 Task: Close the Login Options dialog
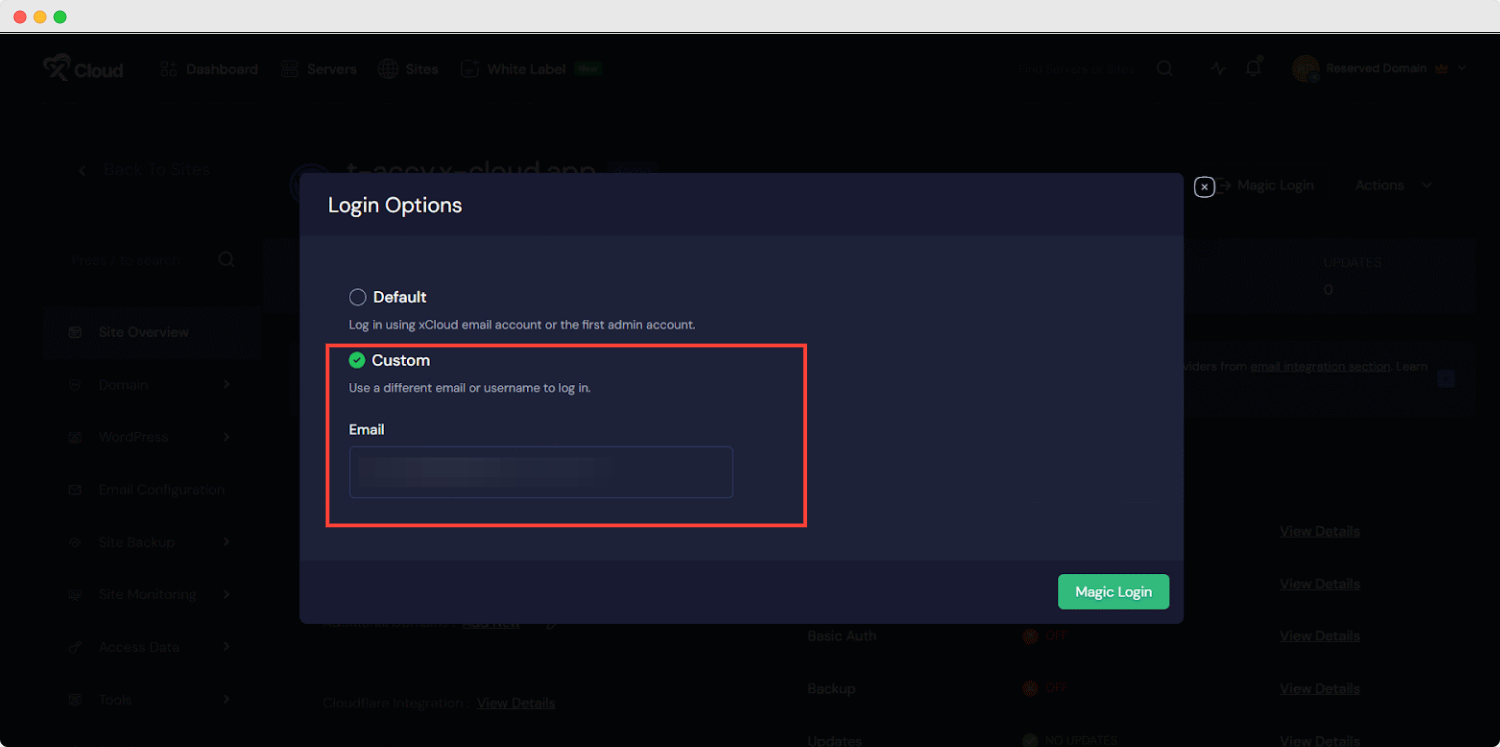coord(1204,186)
